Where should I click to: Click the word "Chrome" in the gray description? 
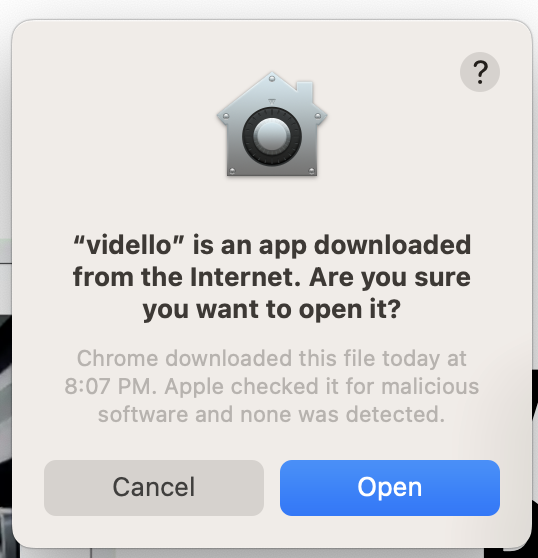[x=117, y=358]
